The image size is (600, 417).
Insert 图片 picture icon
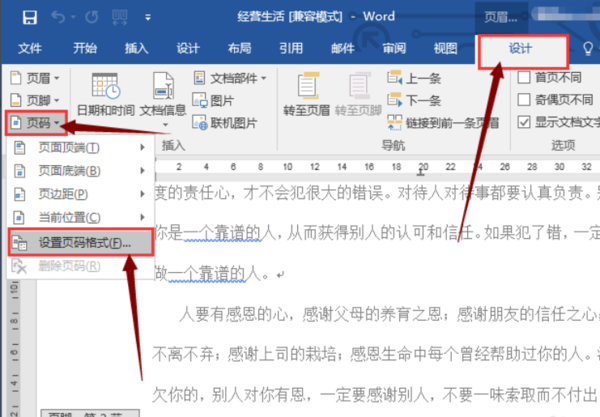tap(199, 100)
